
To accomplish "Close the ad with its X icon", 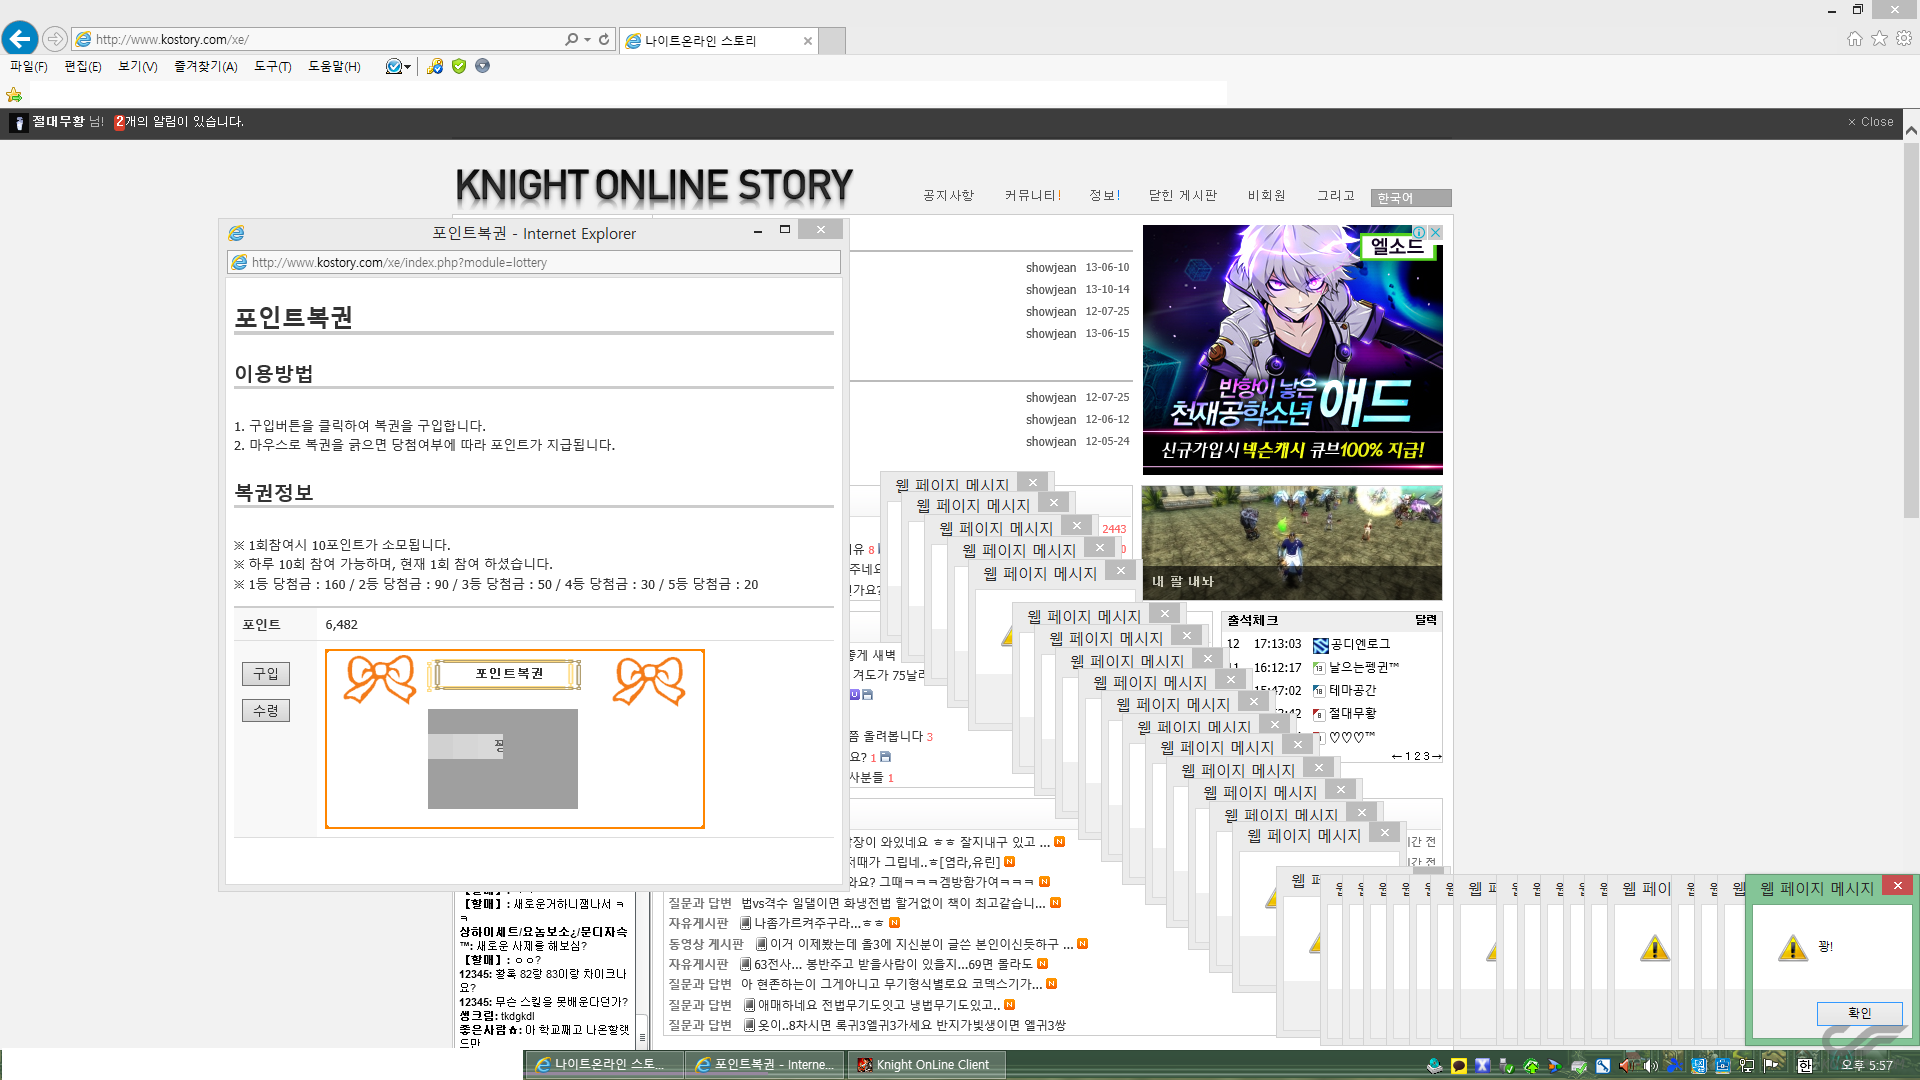I will coord(1436,232).
